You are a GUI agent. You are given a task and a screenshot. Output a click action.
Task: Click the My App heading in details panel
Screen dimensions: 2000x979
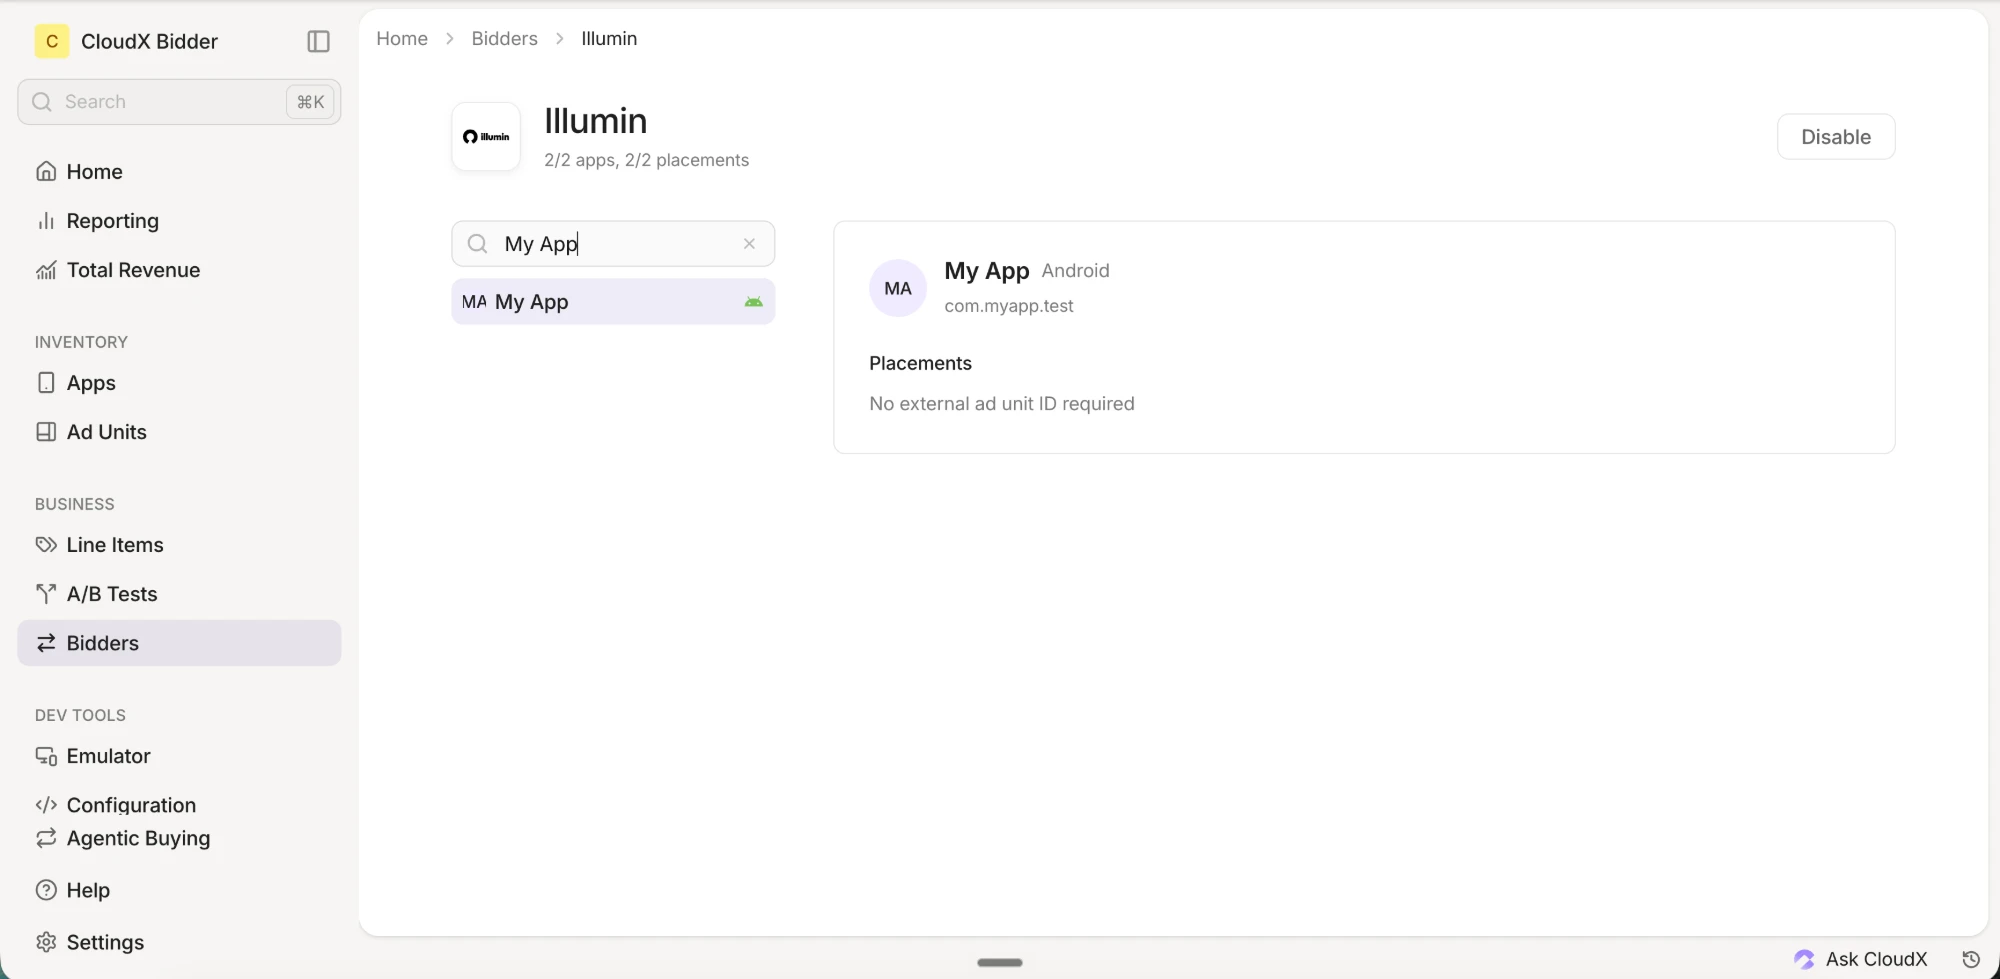[x=987, y=271]
